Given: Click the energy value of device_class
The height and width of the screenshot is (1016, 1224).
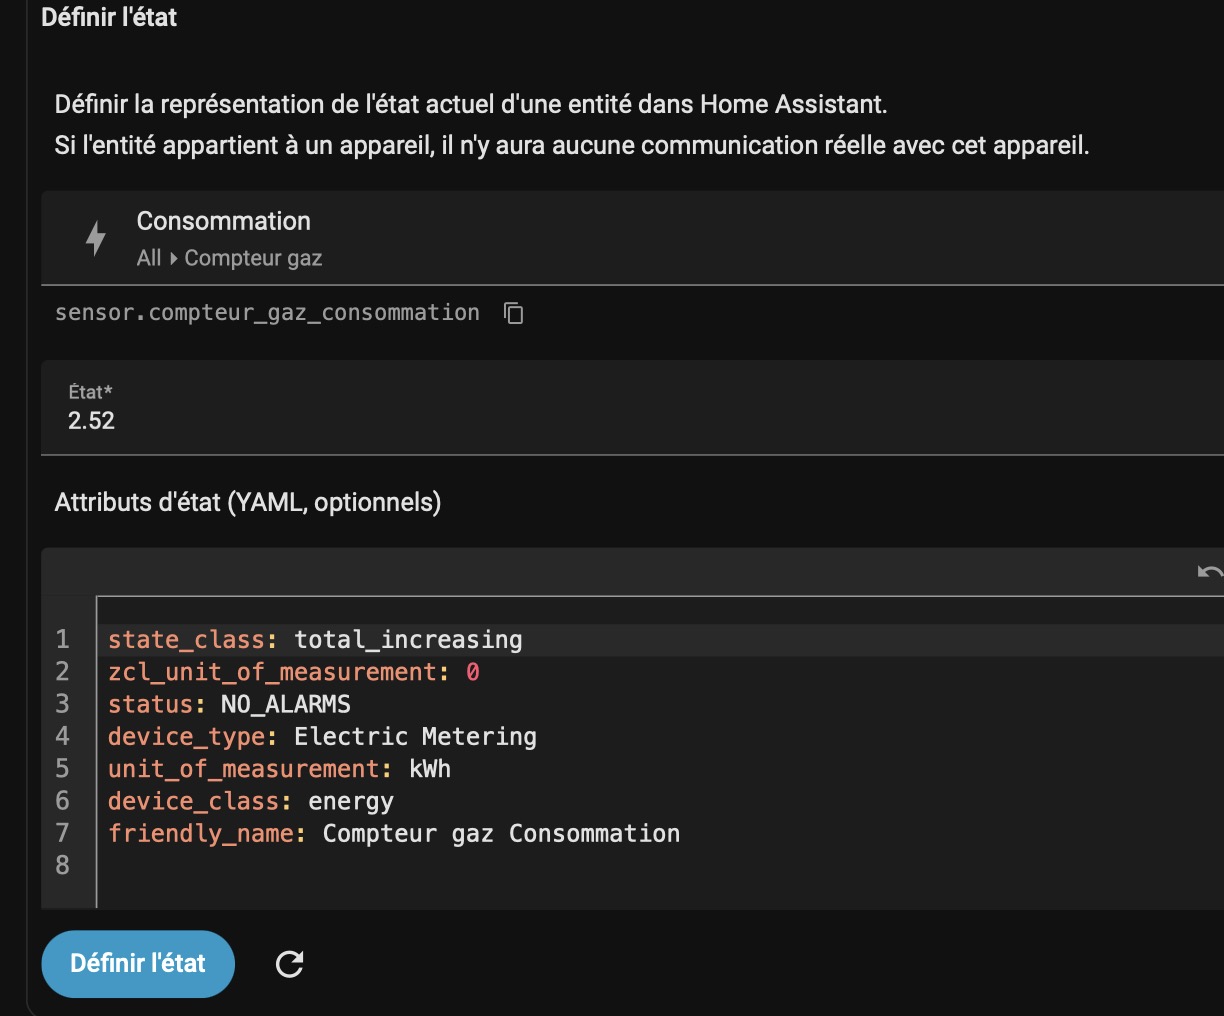Looking at the screenshot, I should [350, 802].
